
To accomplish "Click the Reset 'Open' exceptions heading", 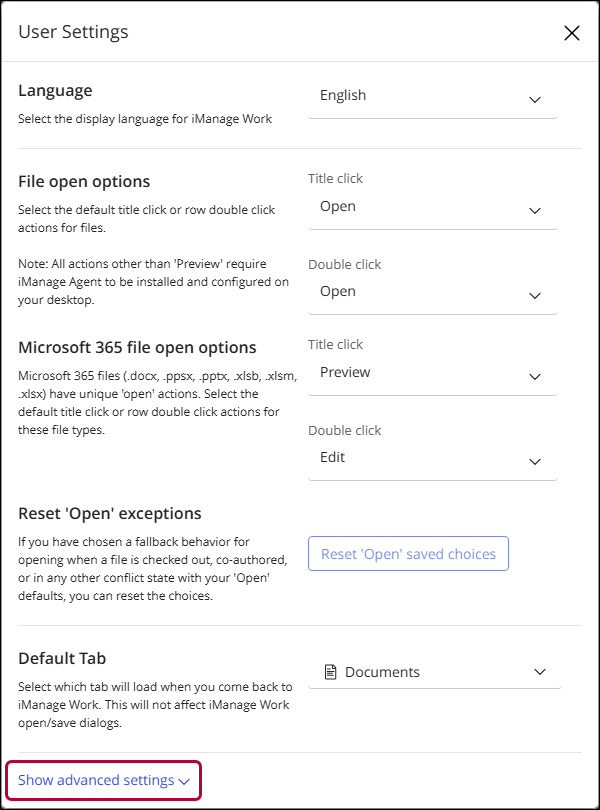I will point(110,513).
